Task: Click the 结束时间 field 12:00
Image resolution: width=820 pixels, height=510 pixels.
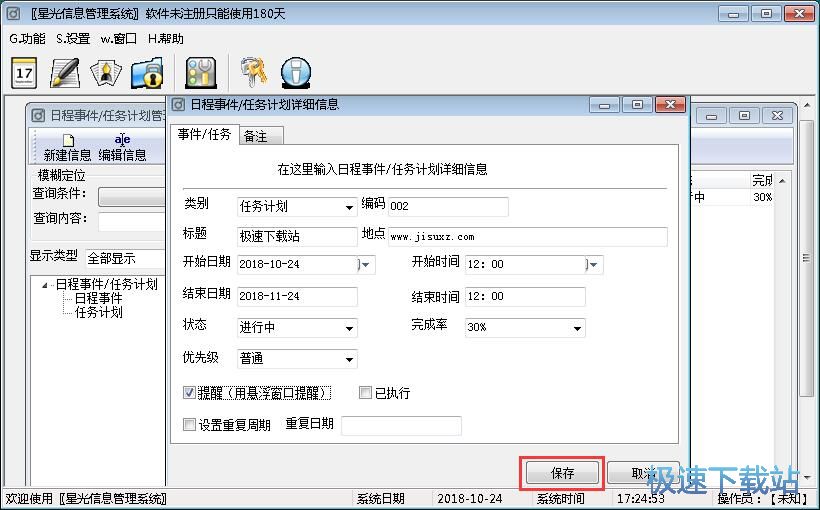Action: pos(525,297)
